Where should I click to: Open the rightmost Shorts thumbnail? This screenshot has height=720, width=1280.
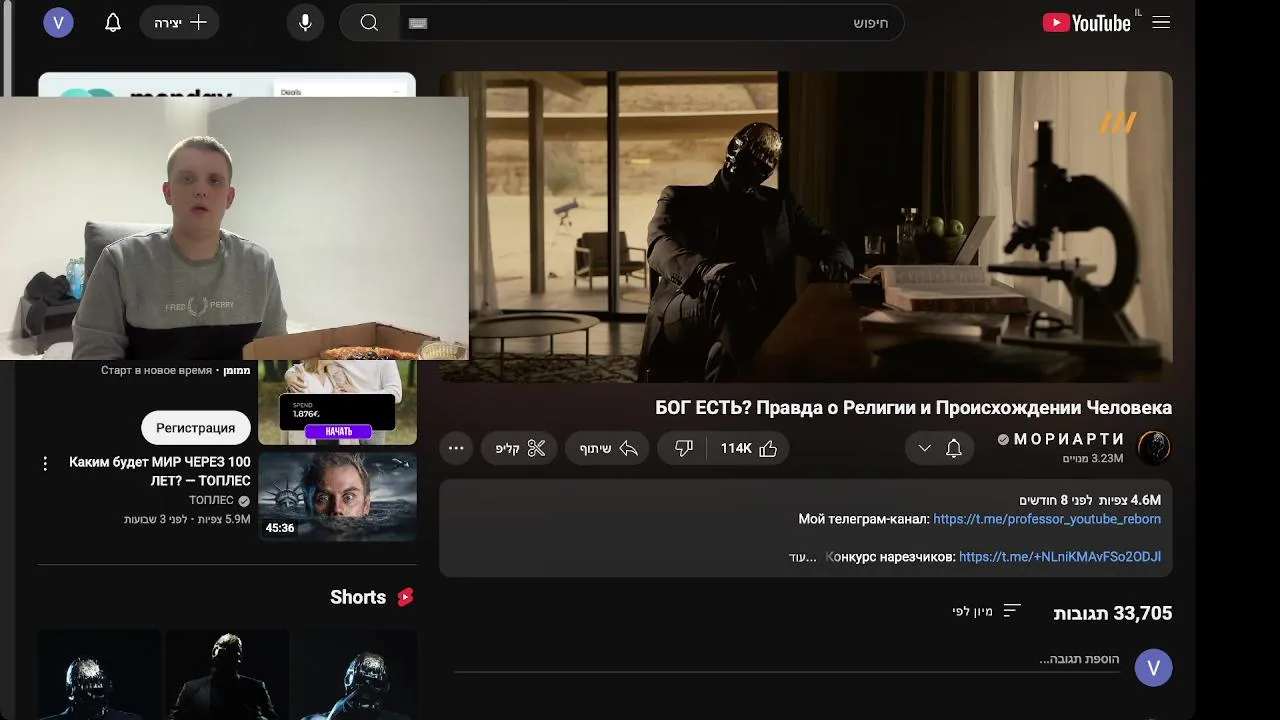pos(354,674)
